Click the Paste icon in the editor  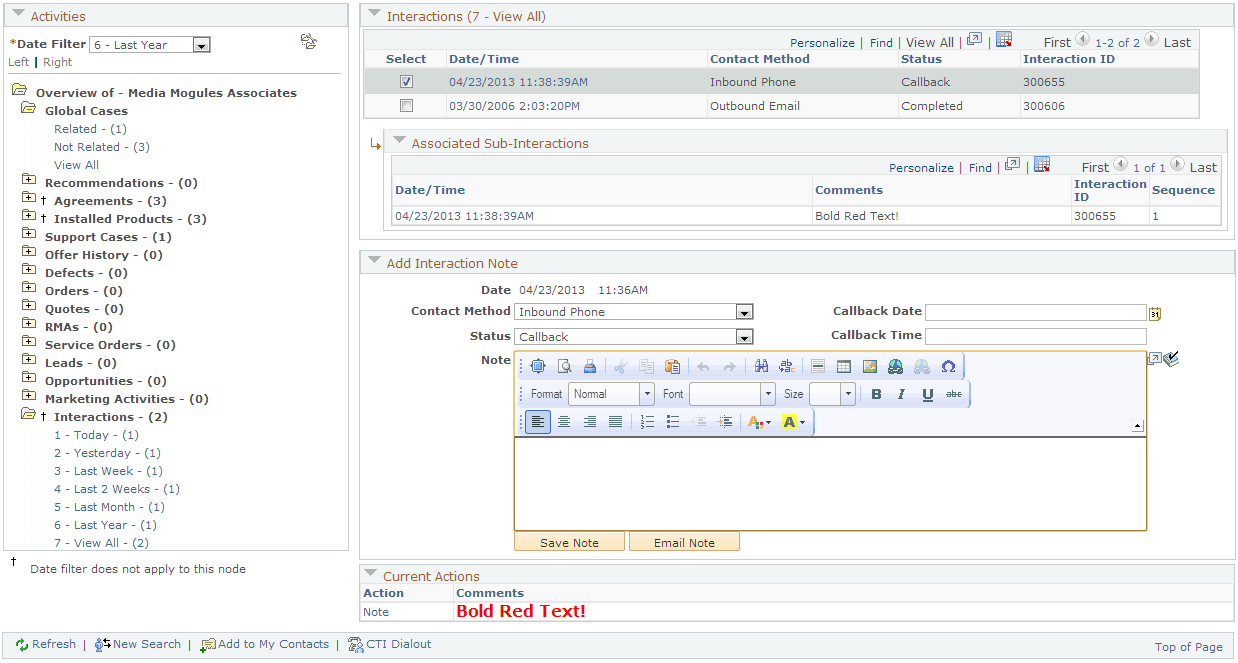point(672,366)
